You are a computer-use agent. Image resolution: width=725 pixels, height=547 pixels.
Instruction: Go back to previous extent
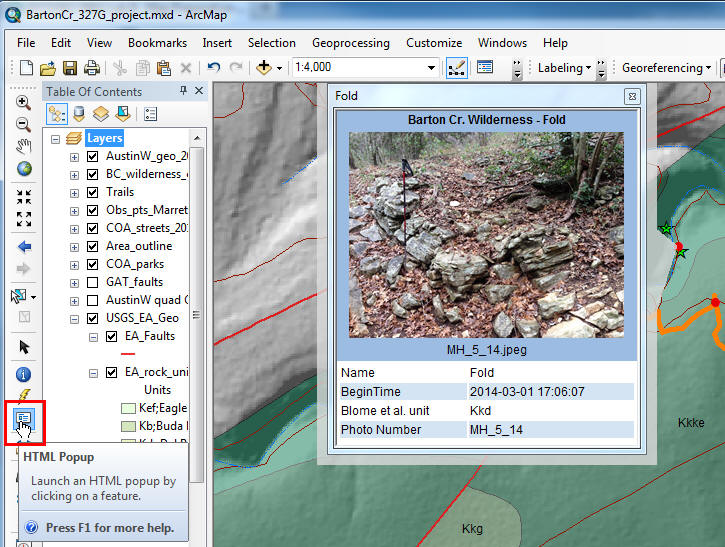point(24,246)
